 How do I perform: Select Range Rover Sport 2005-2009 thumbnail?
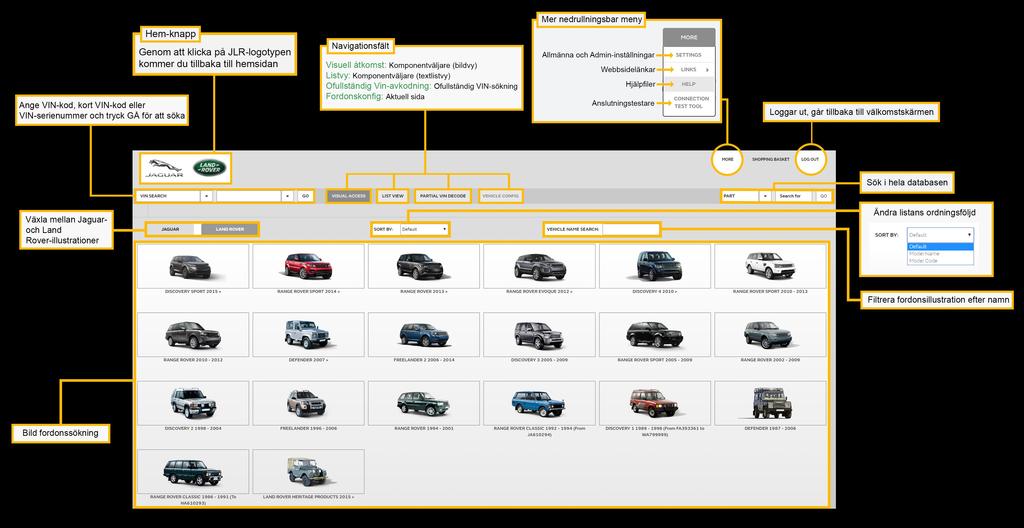click(655, 335)
